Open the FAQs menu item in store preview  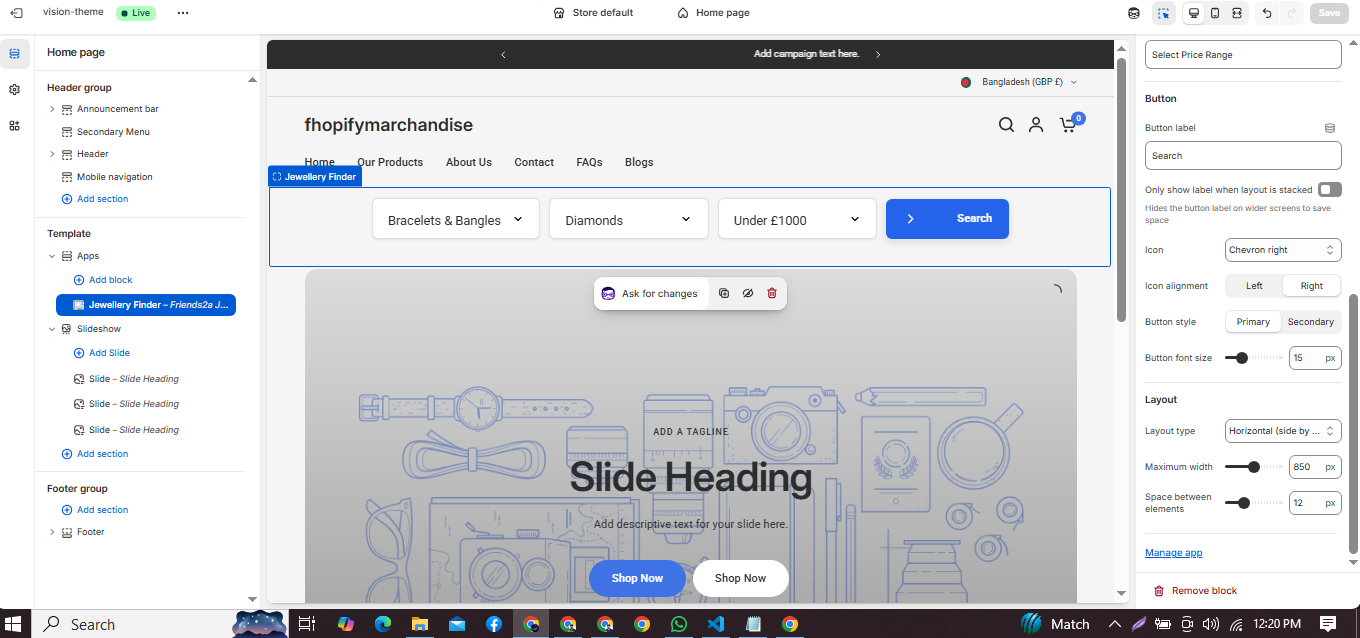tap(589, 162)
